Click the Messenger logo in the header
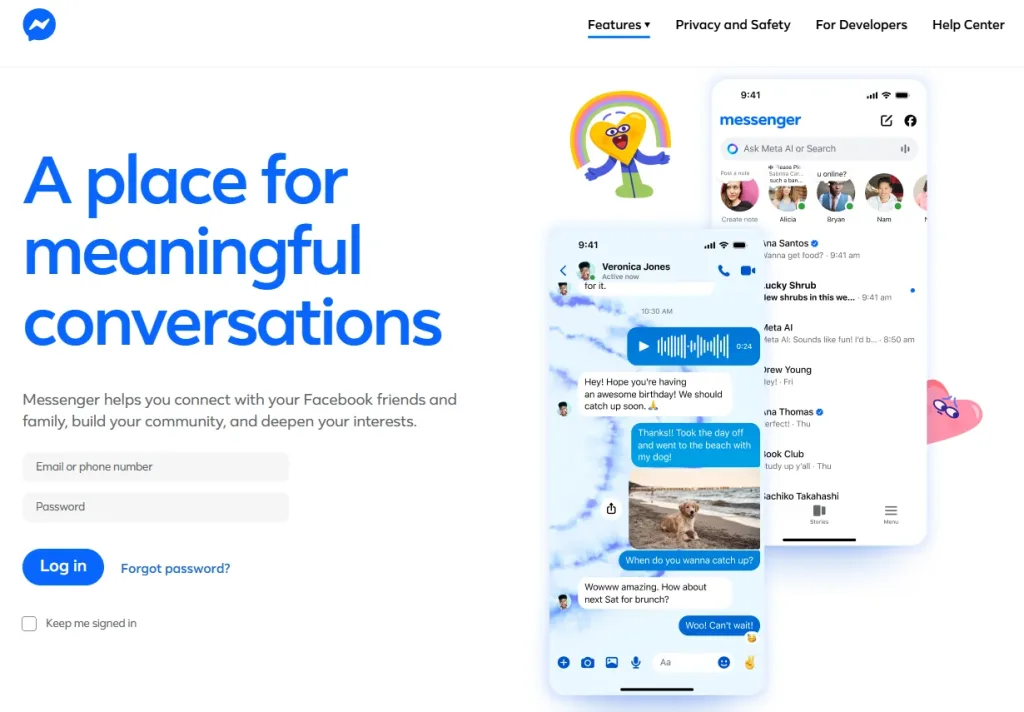This screenshot has width=1024, height=712. (x=39, y=25)
